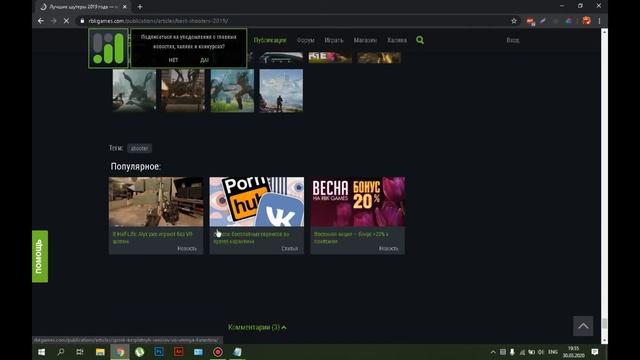This screenshot has width=640, height=360.
Task: Open the second creature screenshot thumbnail
Action: click(183, 90)
